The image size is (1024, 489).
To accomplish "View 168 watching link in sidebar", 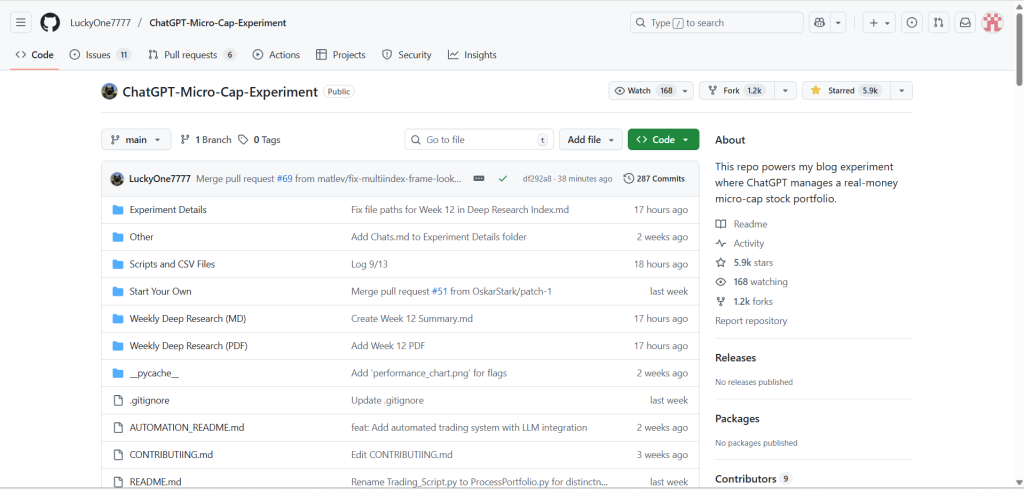I will [752, 282].
